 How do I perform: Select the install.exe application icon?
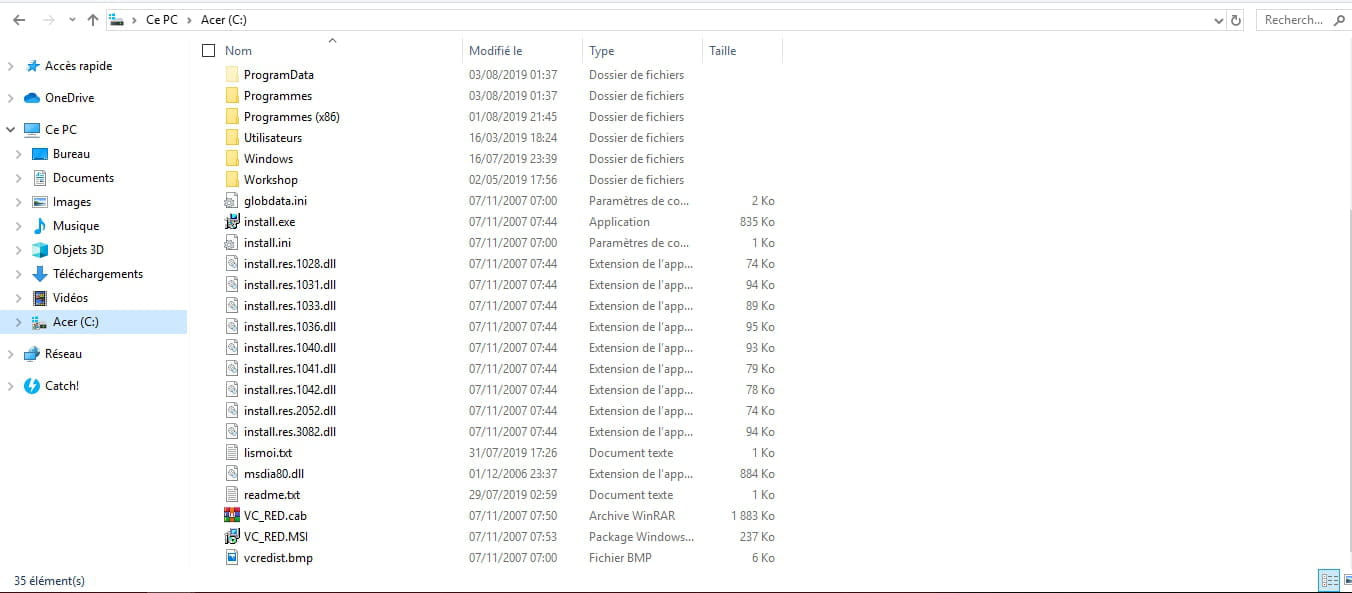coord(232,222)
